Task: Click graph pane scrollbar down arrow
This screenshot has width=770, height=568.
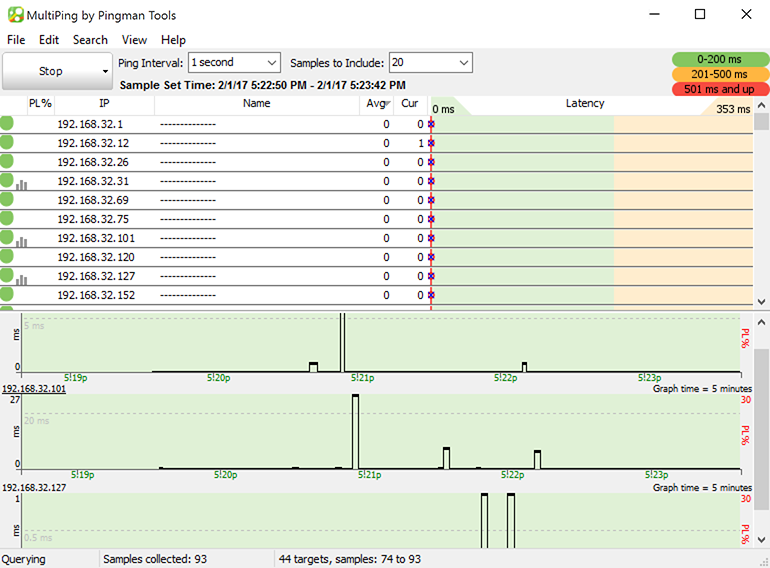Action: (x=761, y=540)
